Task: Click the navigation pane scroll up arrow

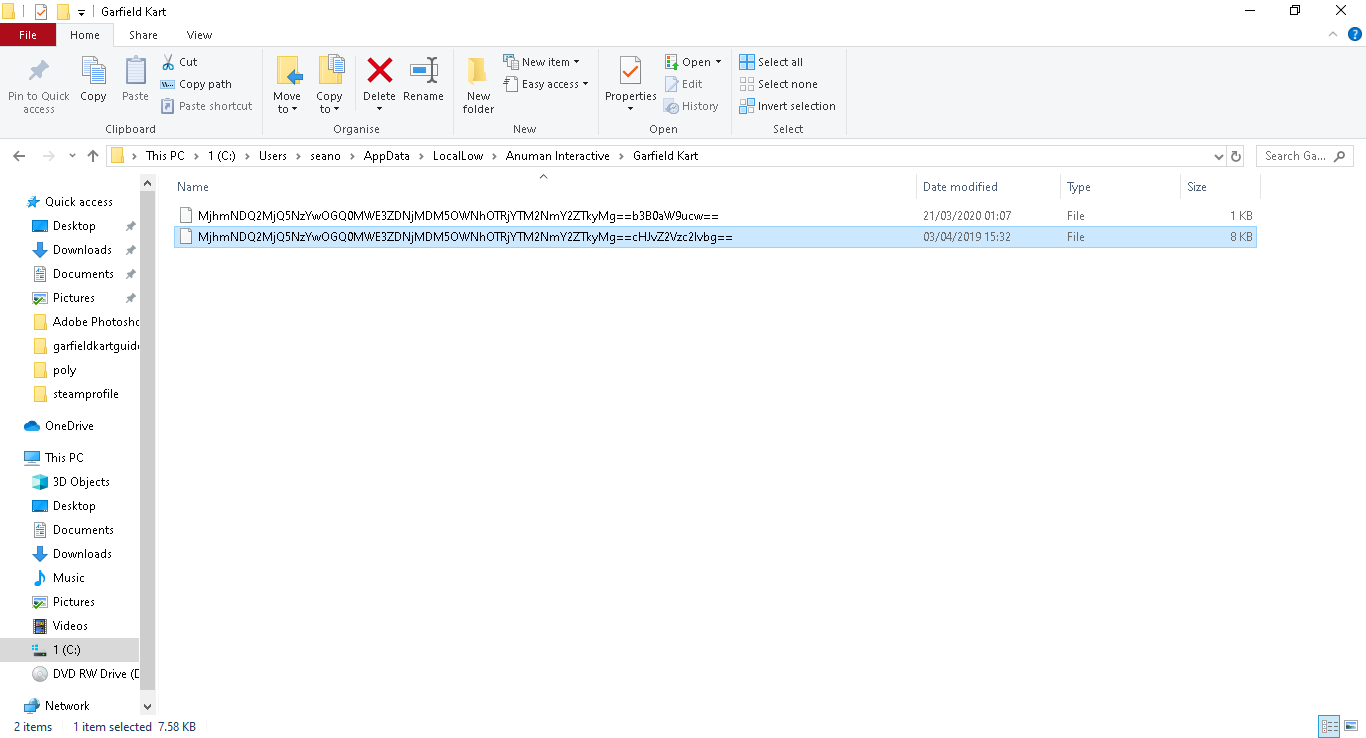Action: [x=148, y=183]
